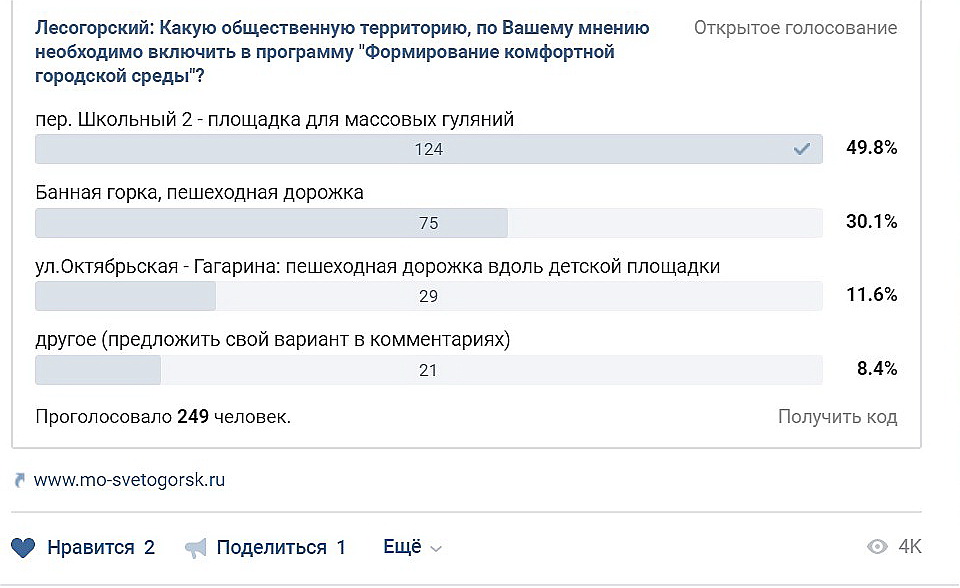Screen dimensions: 960x588
Task: Click the megaphone share icon
Action: click(196, 548)
